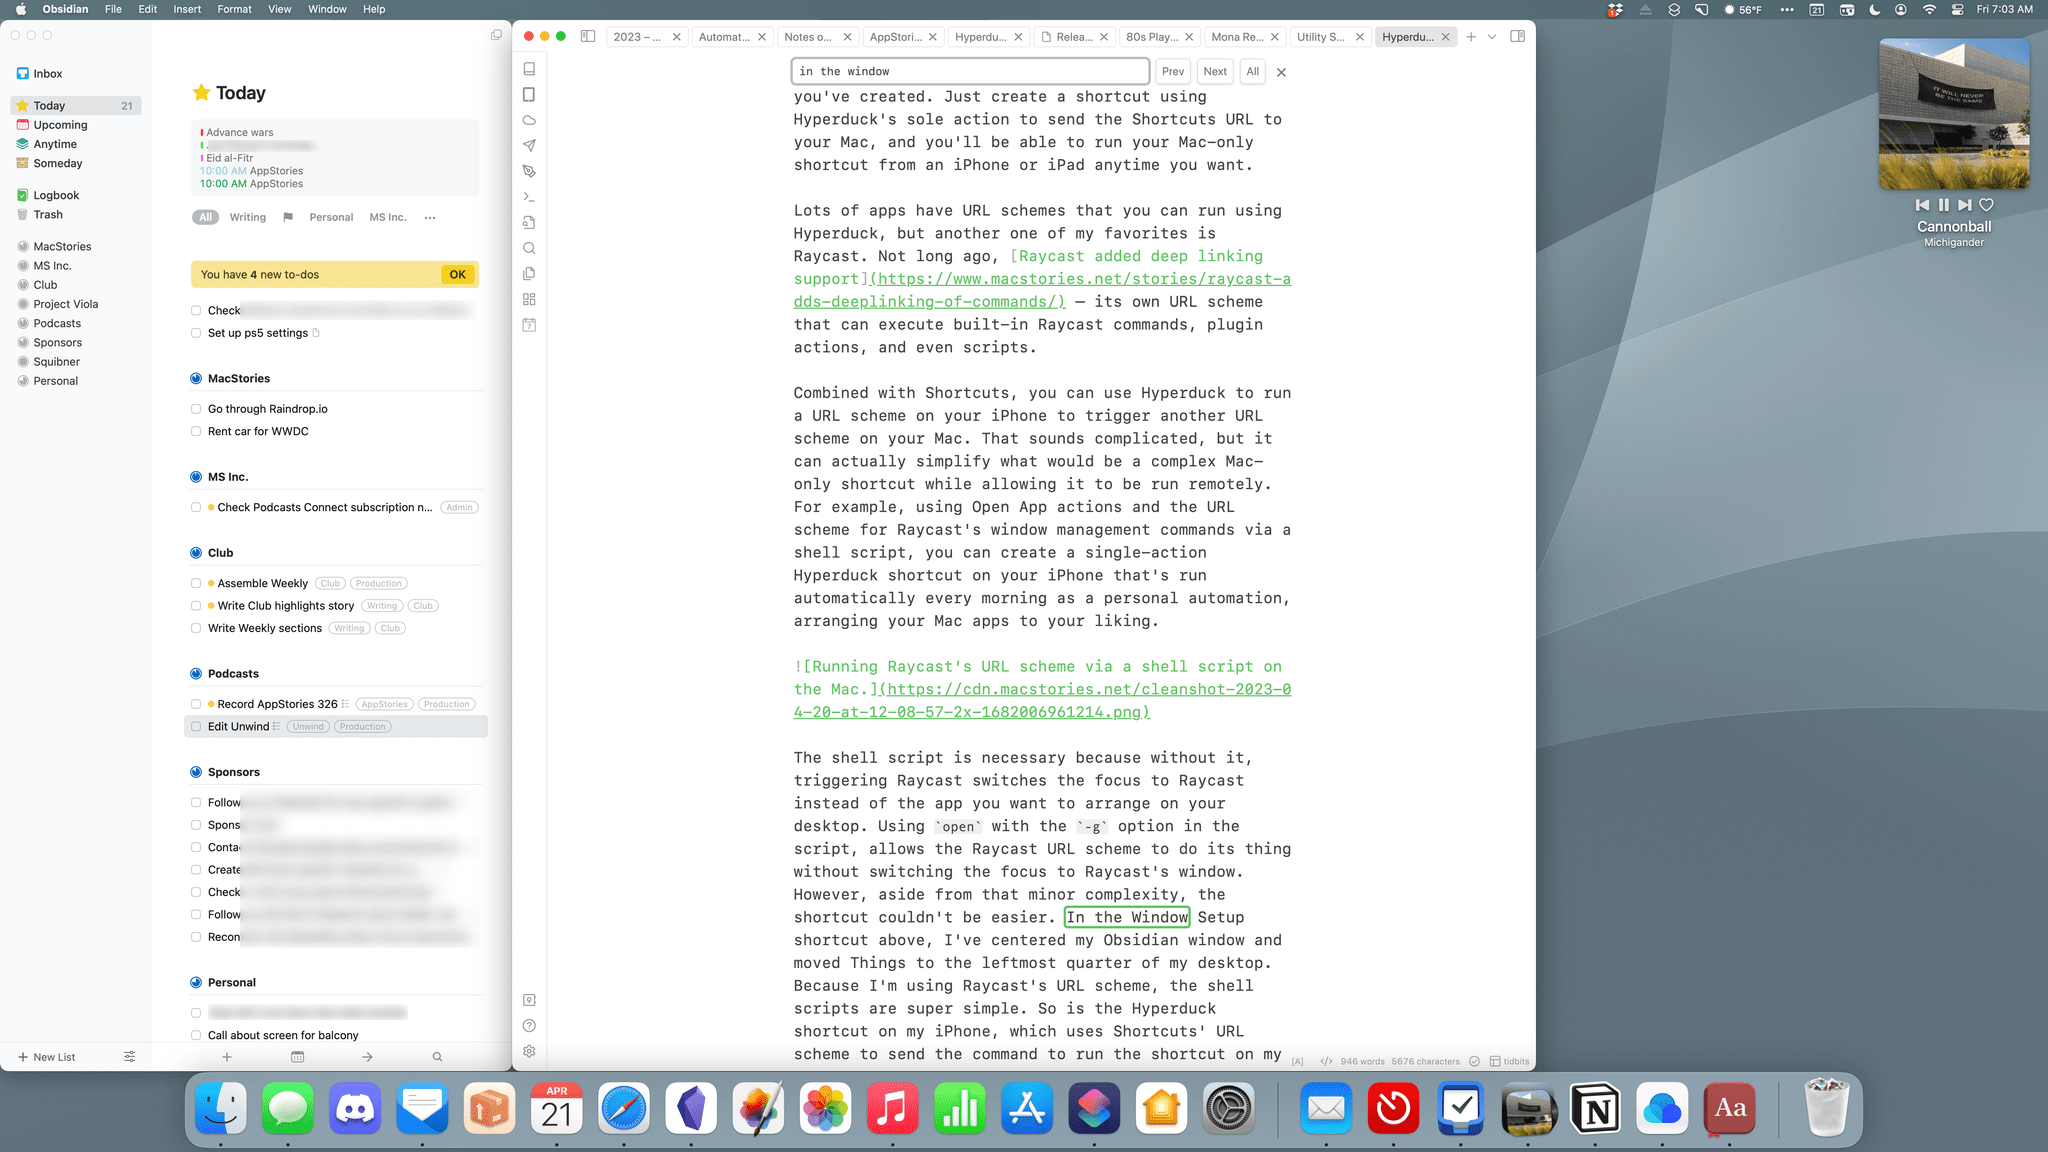Click the tidbits workspace status bar item
This screenshot has height=1152, width=2048.
(1509, 1061)
